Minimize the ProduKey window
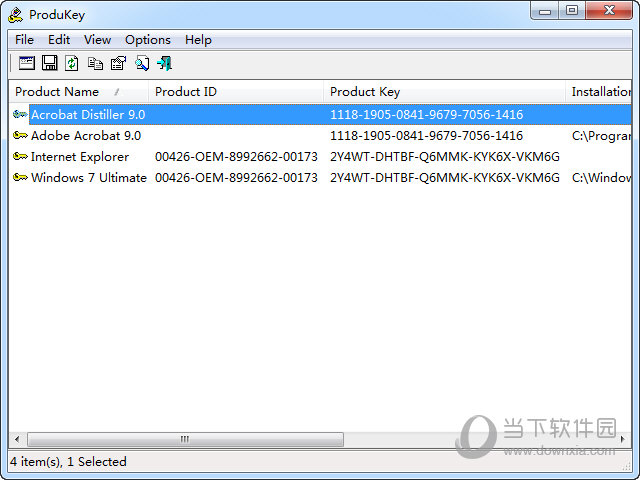The width and height of the screenshot is (640, 480). pos(544,10)
